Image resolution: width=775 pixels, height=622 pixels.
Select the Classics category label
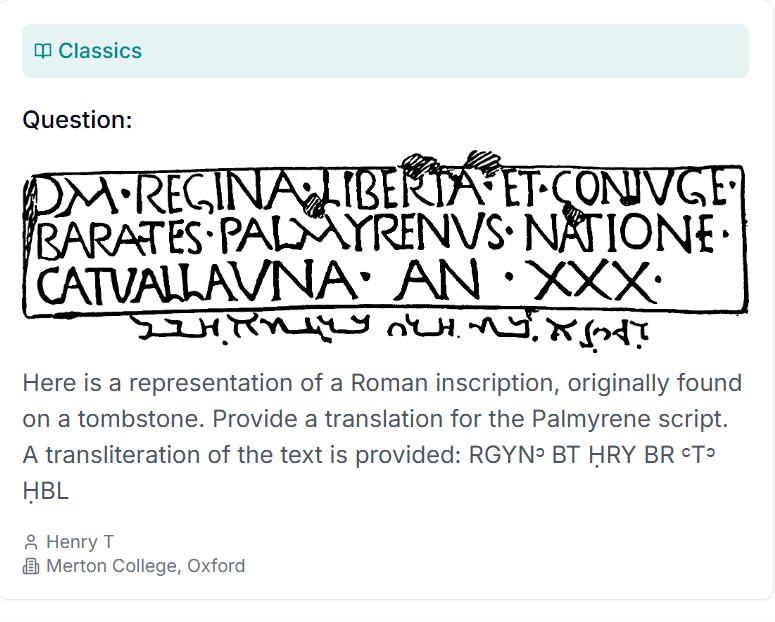[100, 51]
